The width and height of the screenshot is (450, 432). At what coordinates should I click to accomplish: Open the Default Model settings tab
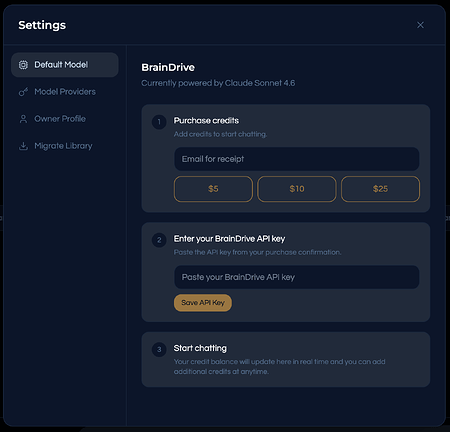coord(65,65)
